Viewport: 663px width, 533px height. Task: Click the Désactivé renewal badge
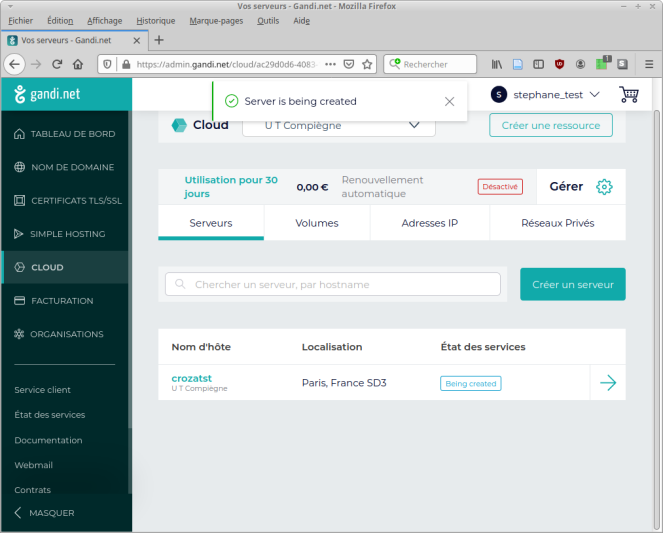[500, 187]
